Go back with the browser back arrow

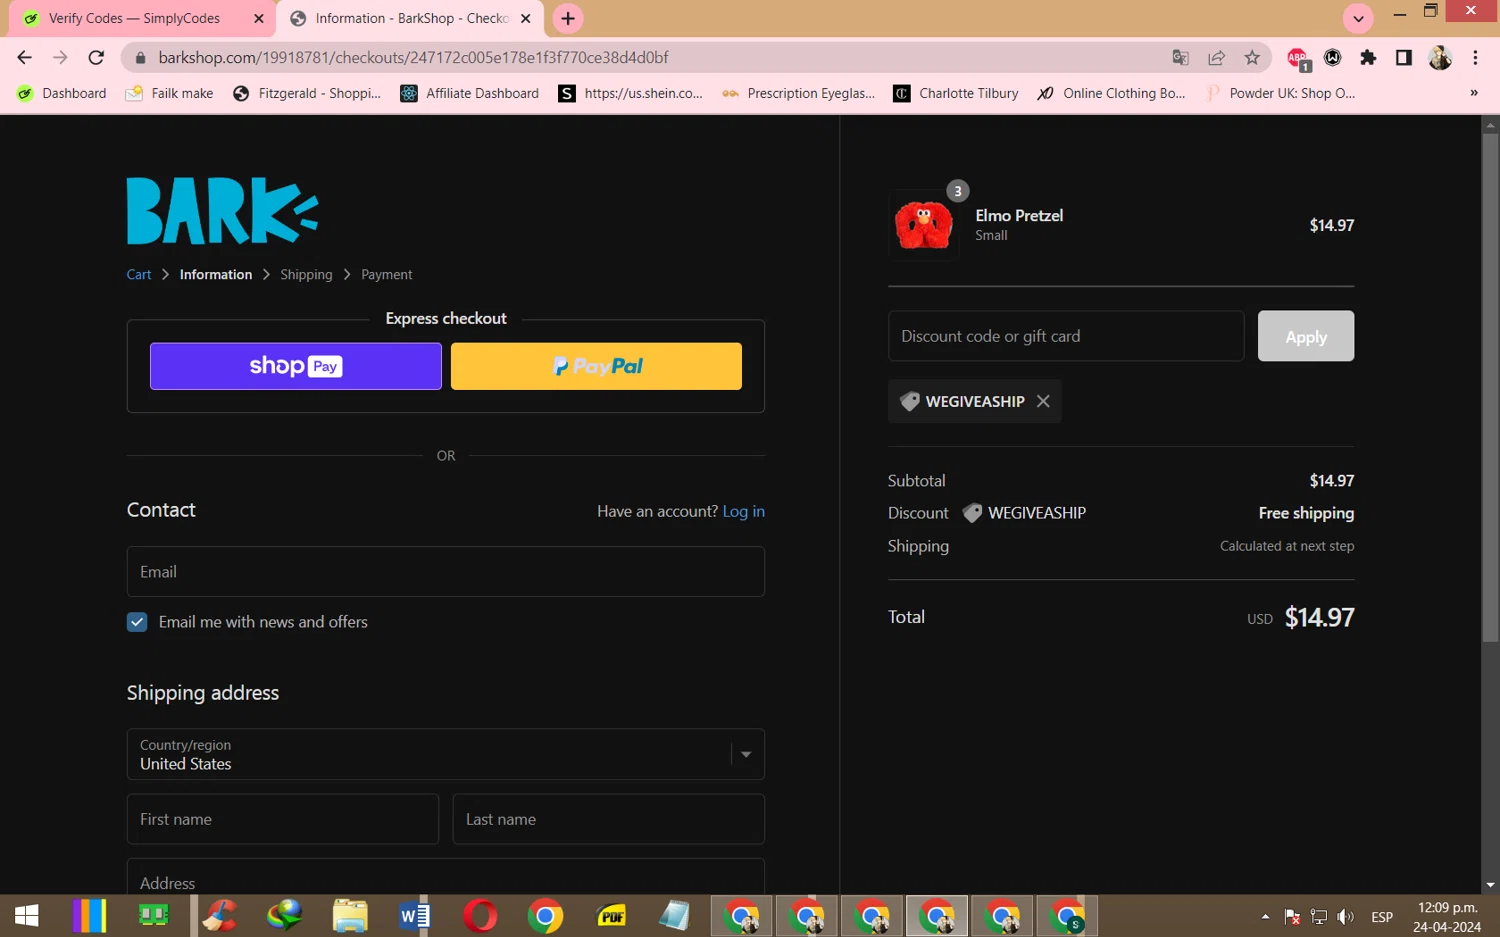coord(25,58)
